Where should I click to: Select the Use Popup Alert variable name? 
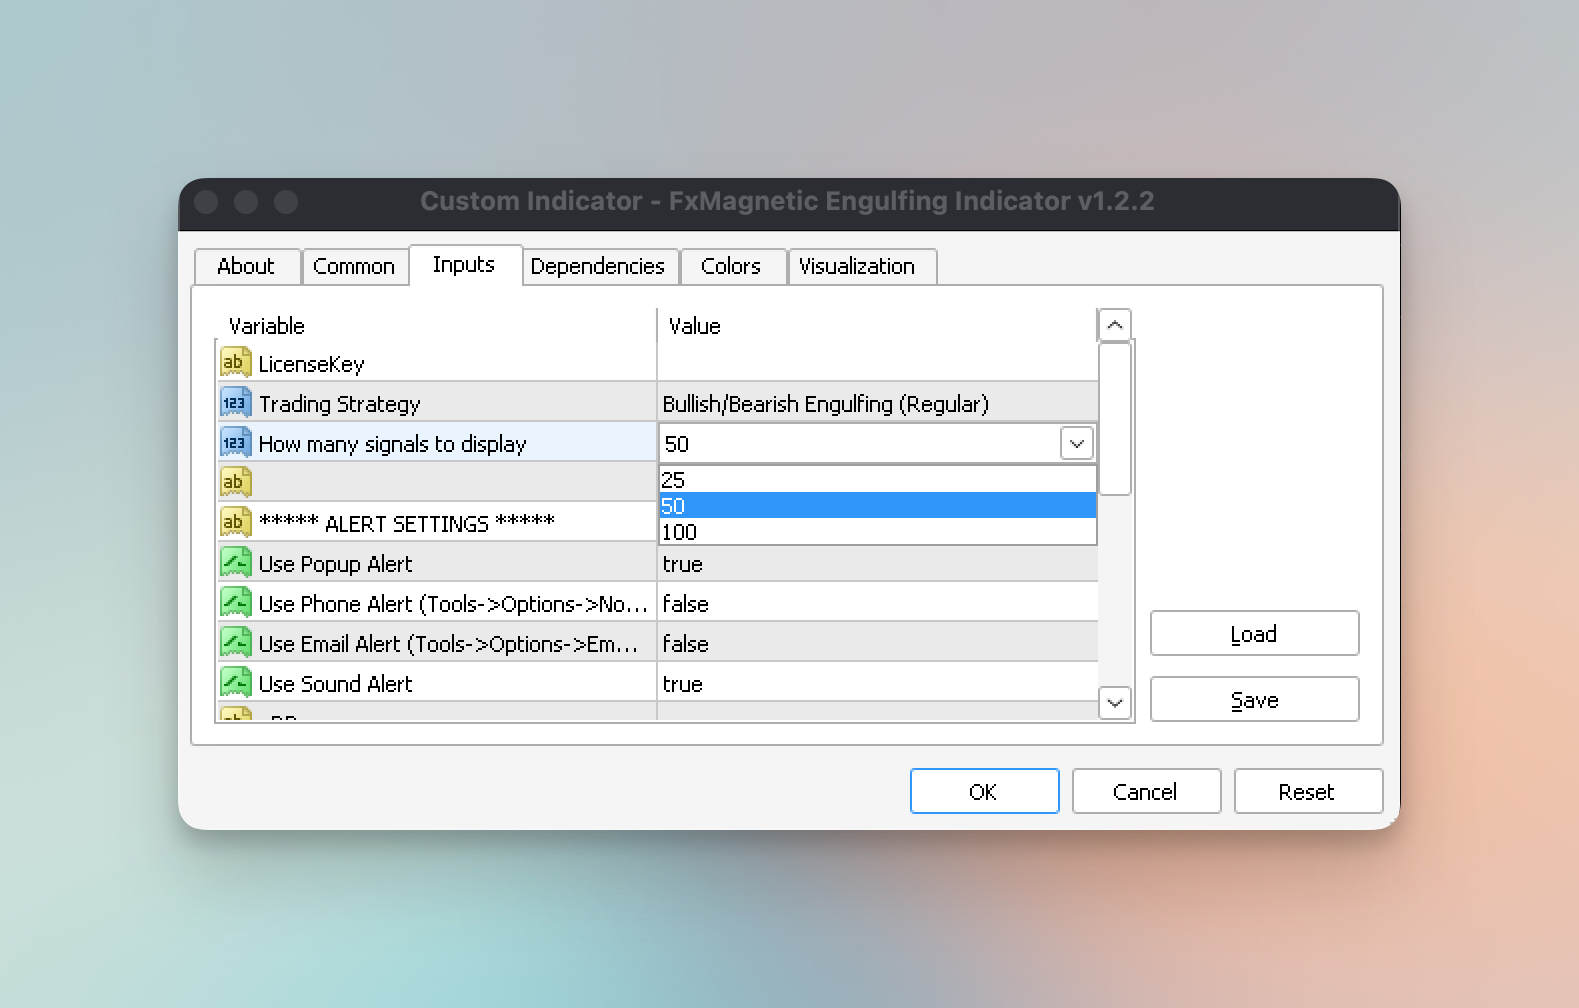[x=335, y=564]
